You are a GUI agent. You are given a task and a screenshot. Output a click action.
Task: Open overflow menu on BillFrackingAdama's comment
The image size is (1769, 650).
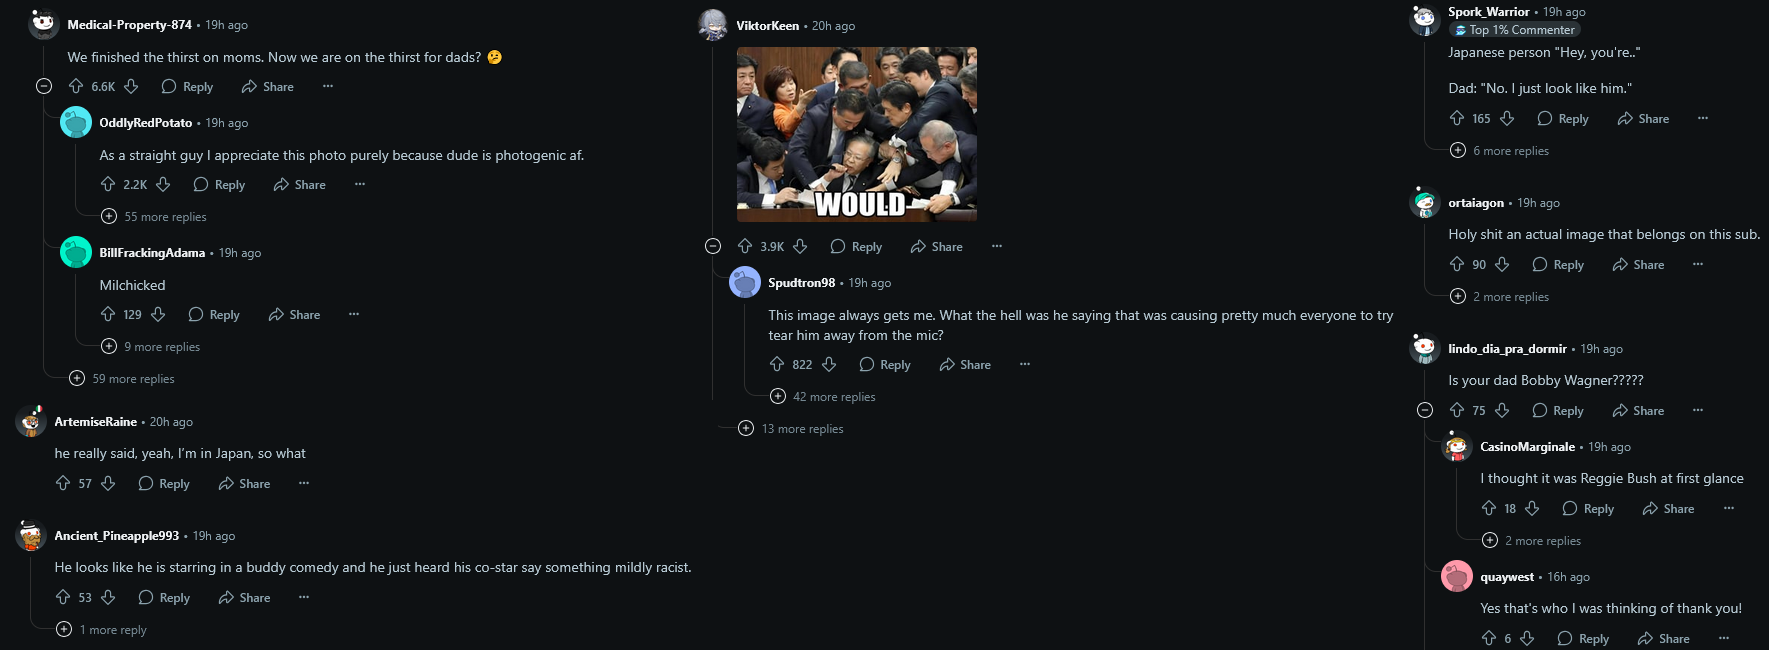(x=354, y=315)
